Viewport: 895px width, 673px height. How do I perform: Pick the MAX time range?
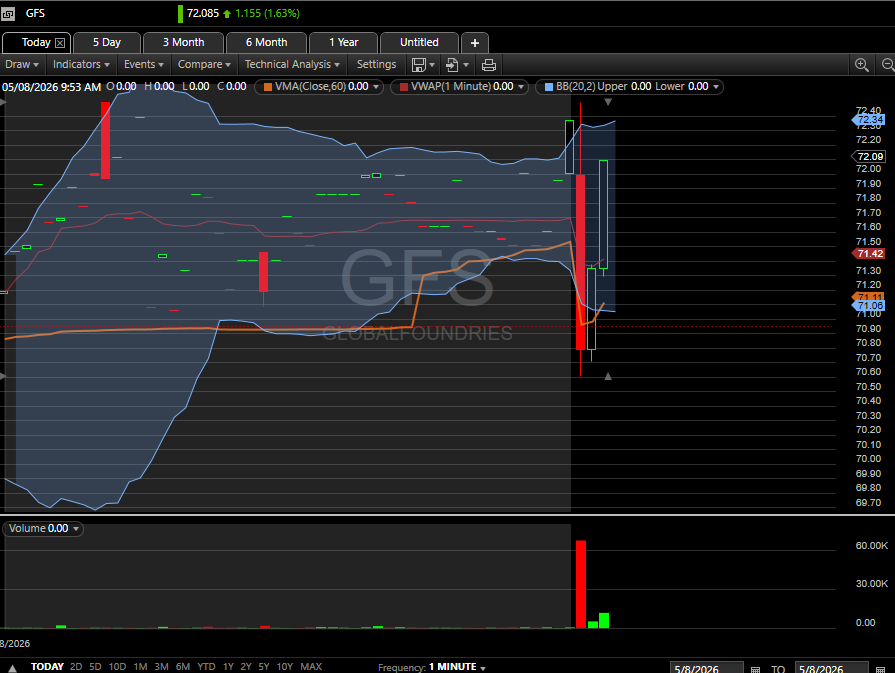click(x=311, y=666)
